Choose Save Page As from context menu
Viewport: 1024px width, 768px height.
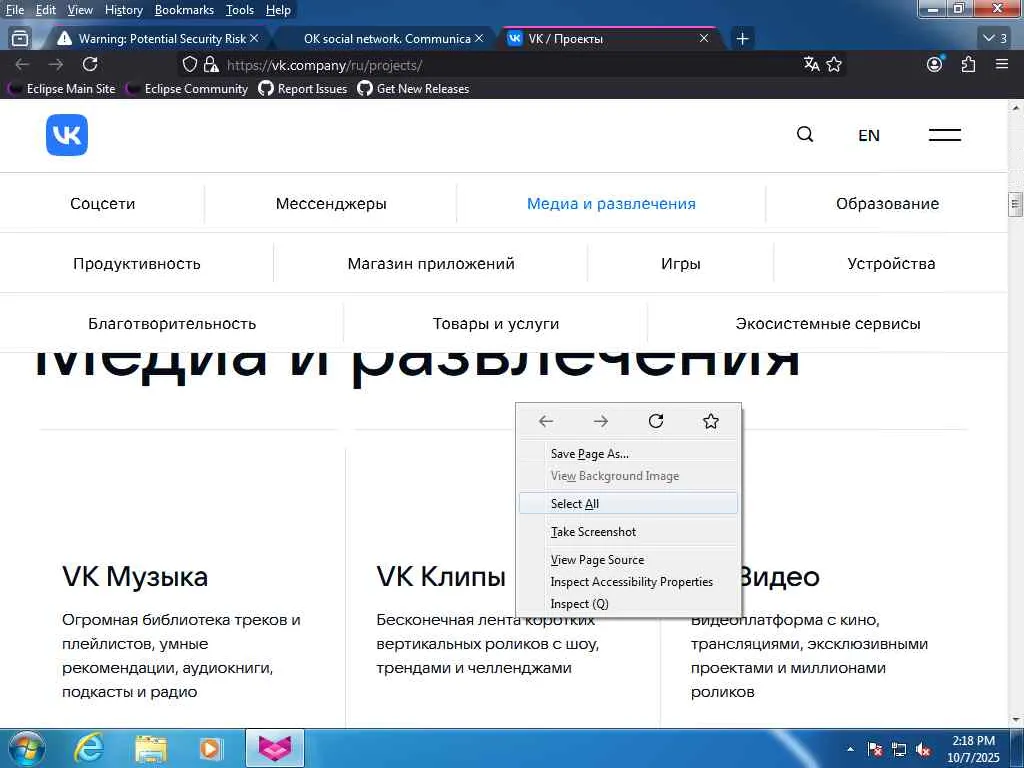[628, 454]
